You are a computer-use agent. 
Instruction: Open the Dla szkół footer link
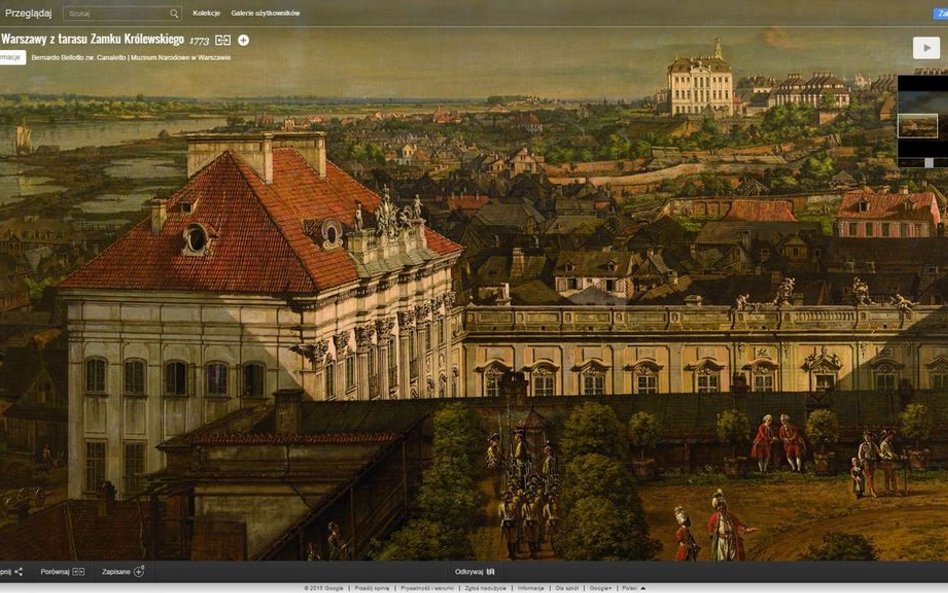pyautogui.click(x=567, y=588)
